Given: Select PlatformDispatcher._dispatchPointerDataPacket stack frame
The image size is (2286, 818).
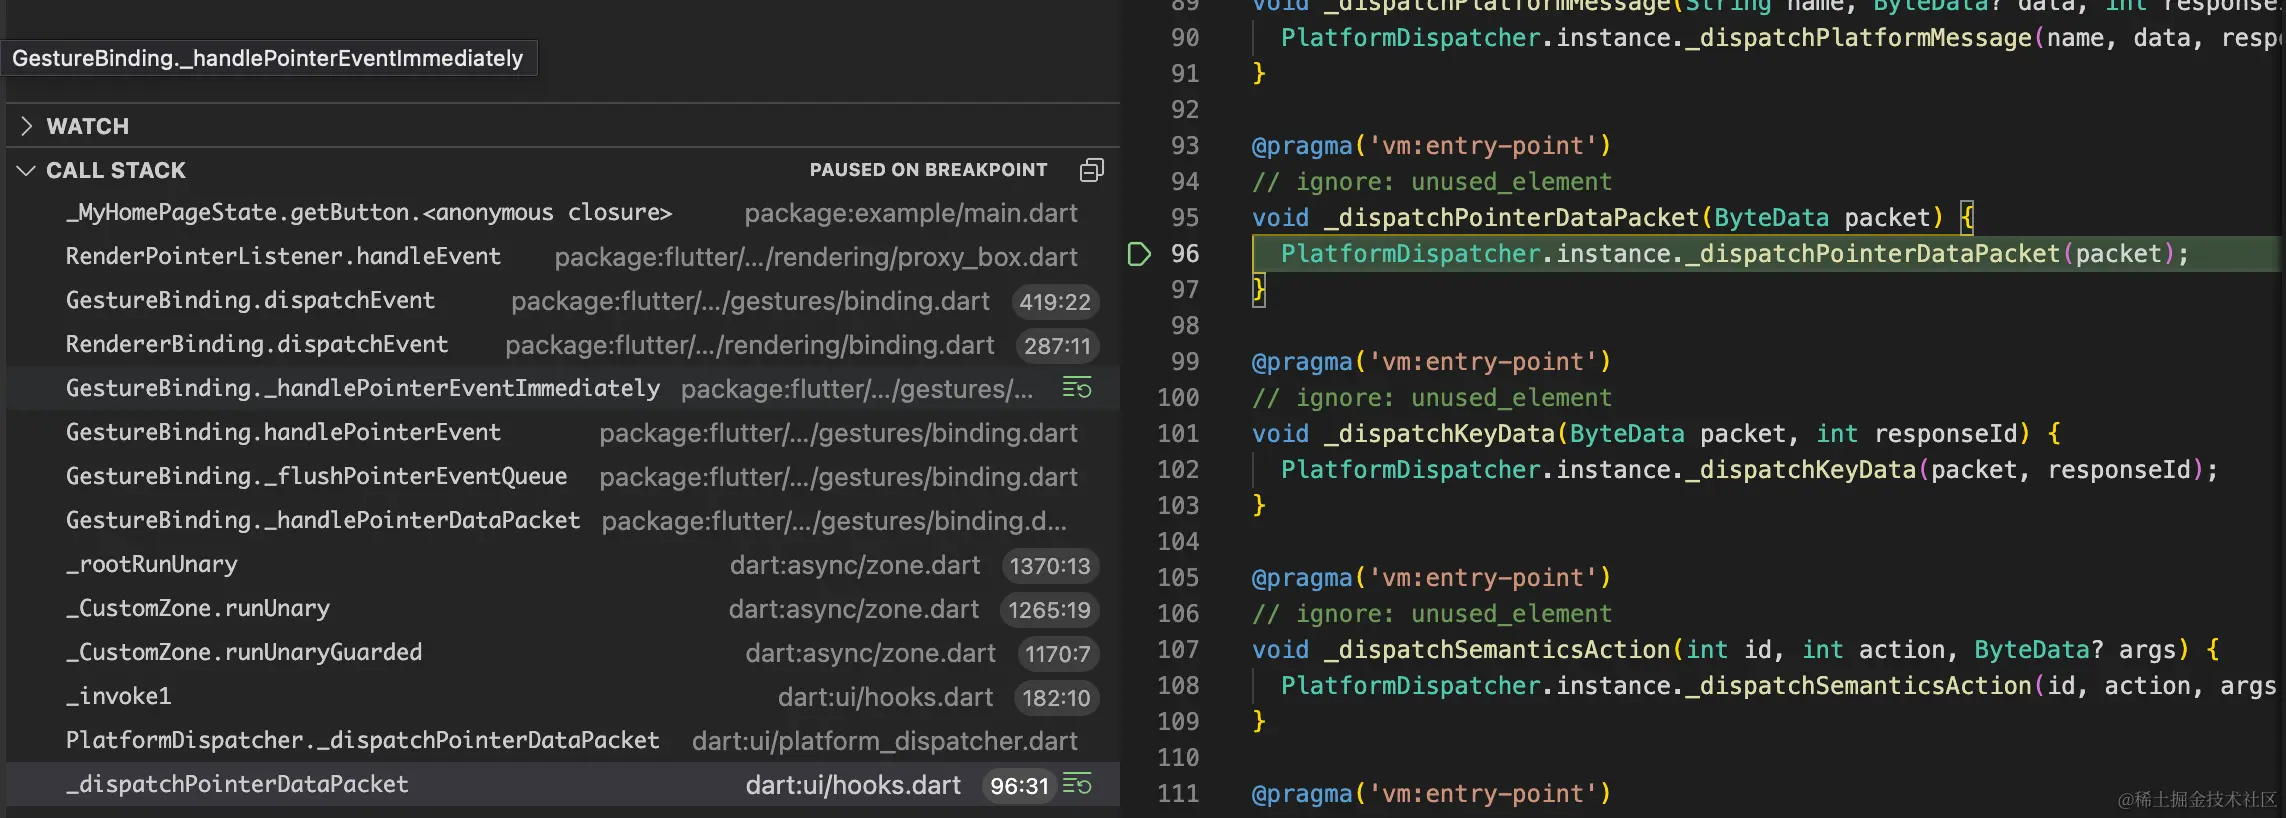Looking at the screenshot, I should 563,741.
